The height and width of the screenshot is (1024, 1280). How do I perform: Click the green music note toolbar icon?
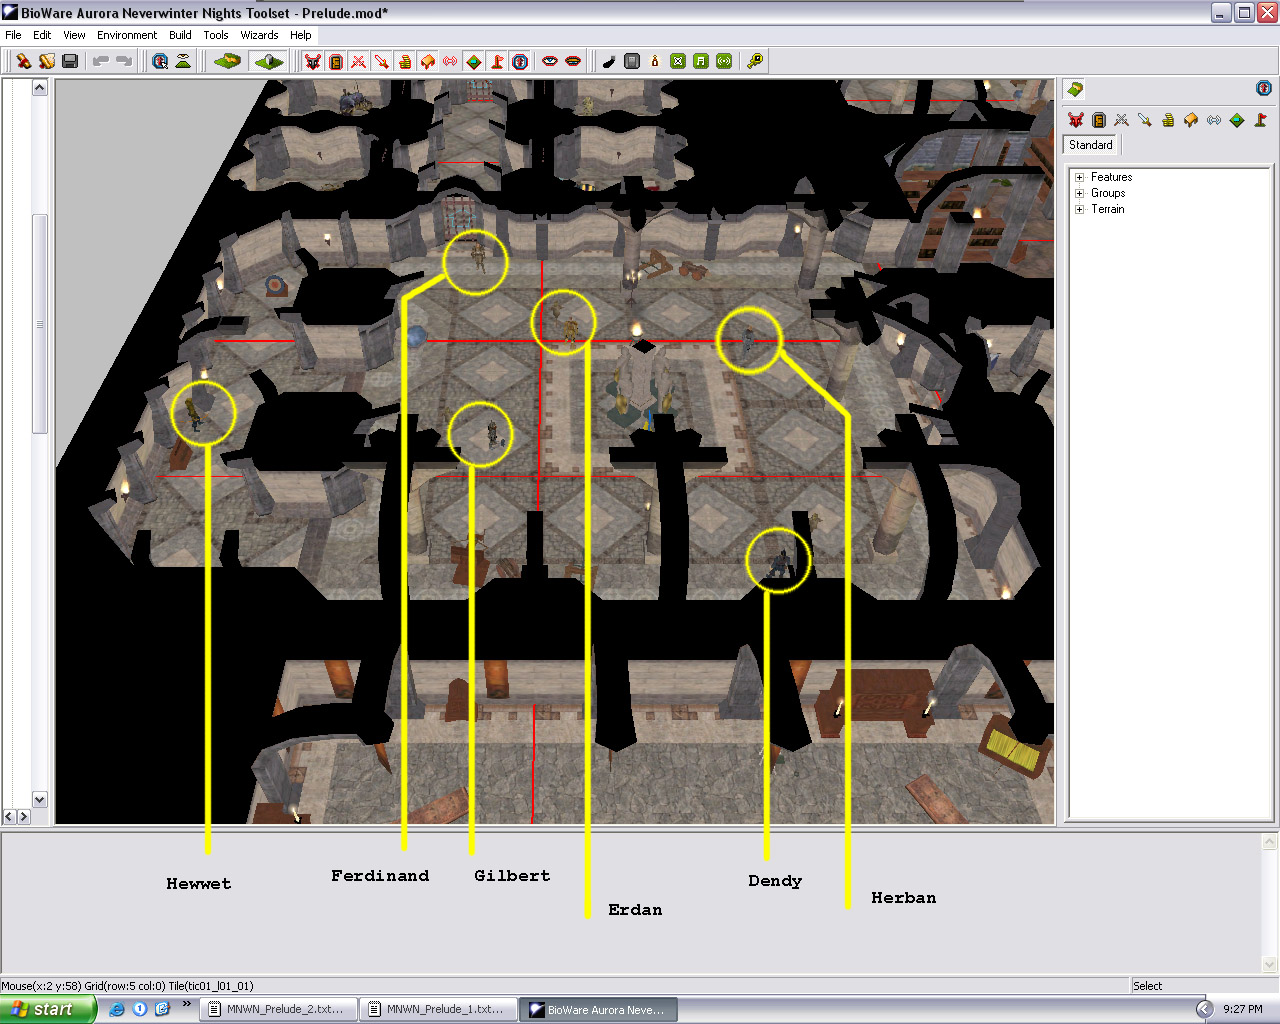click(701, 61)
